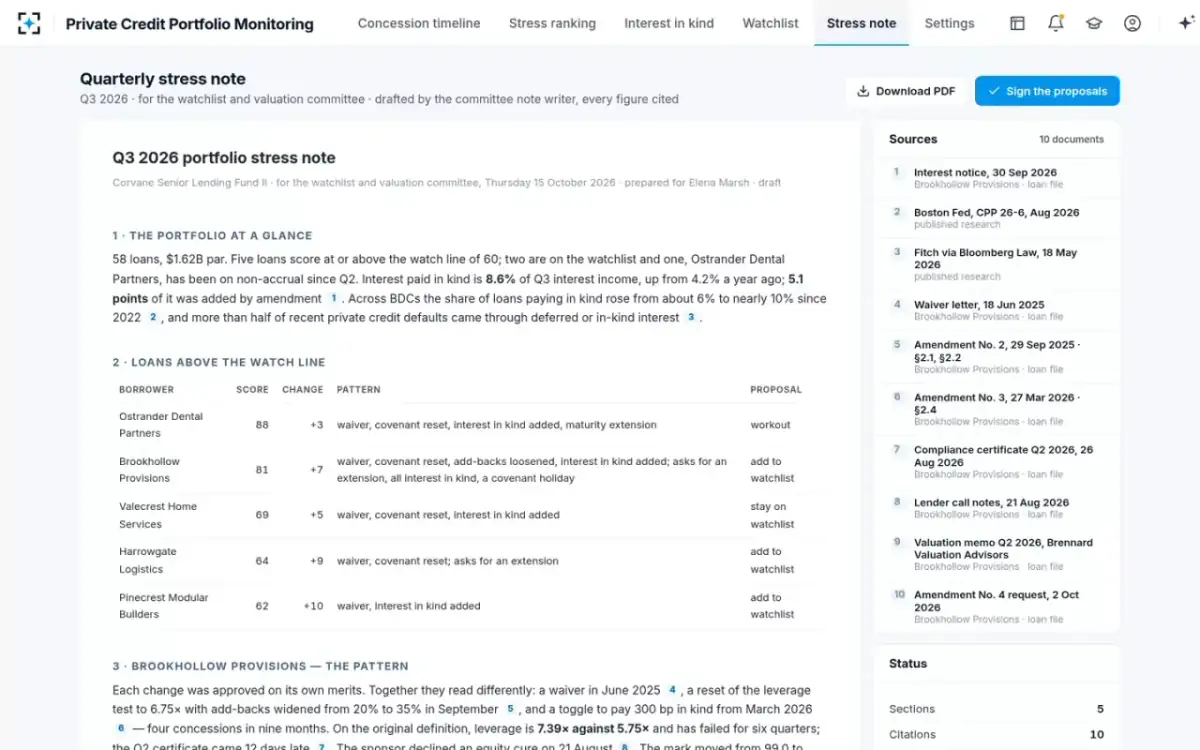The height and width of the screenshot is (750, 1200).
Task: Select the Watchlist tab
Action: (x=770, y=23)
